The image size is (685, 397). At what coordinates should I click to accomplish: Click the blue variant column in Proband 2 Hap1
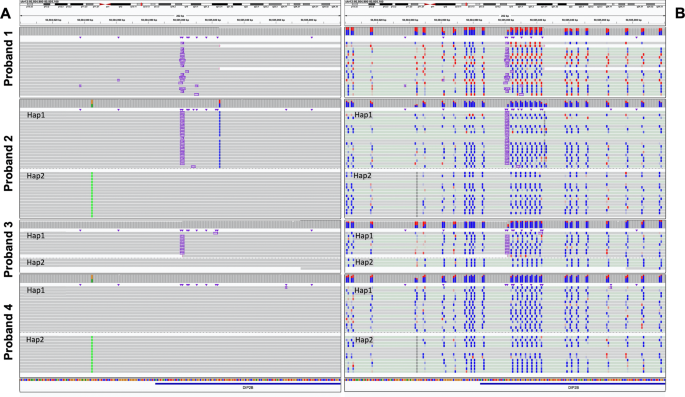(x=219, y=139)
